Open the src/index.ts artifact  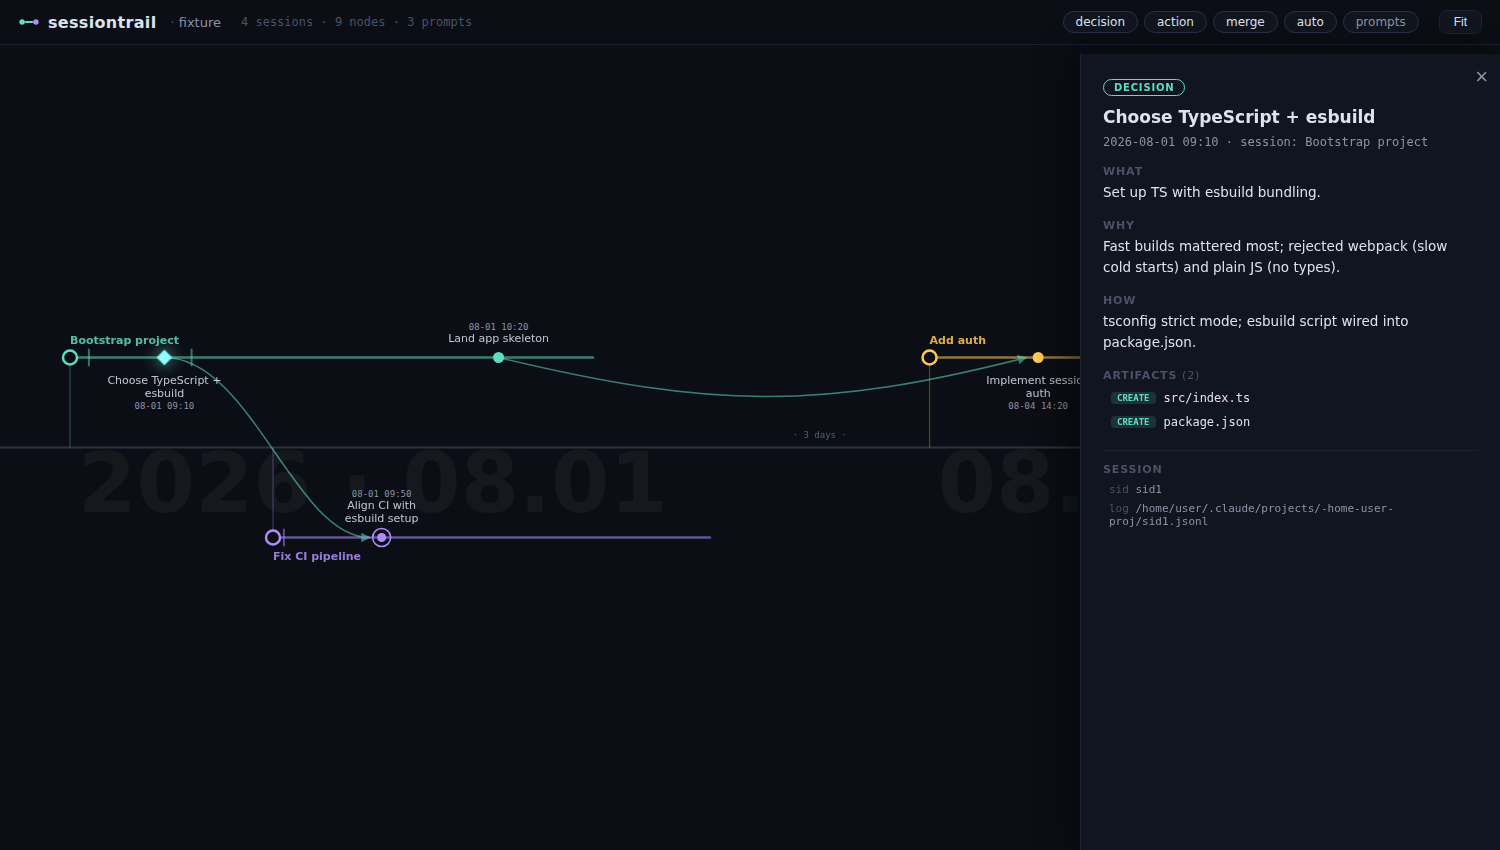[1206, 398]
